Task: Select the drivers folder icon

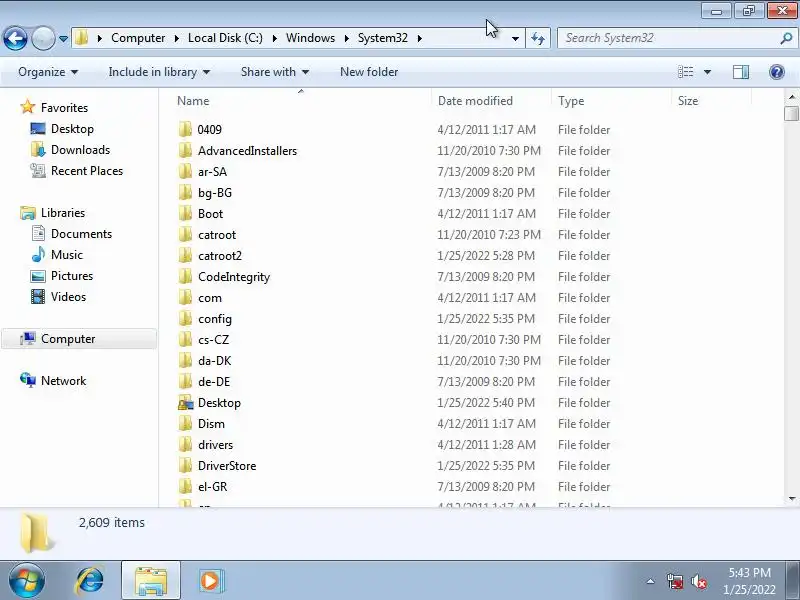Action: [x=186, y=444]
